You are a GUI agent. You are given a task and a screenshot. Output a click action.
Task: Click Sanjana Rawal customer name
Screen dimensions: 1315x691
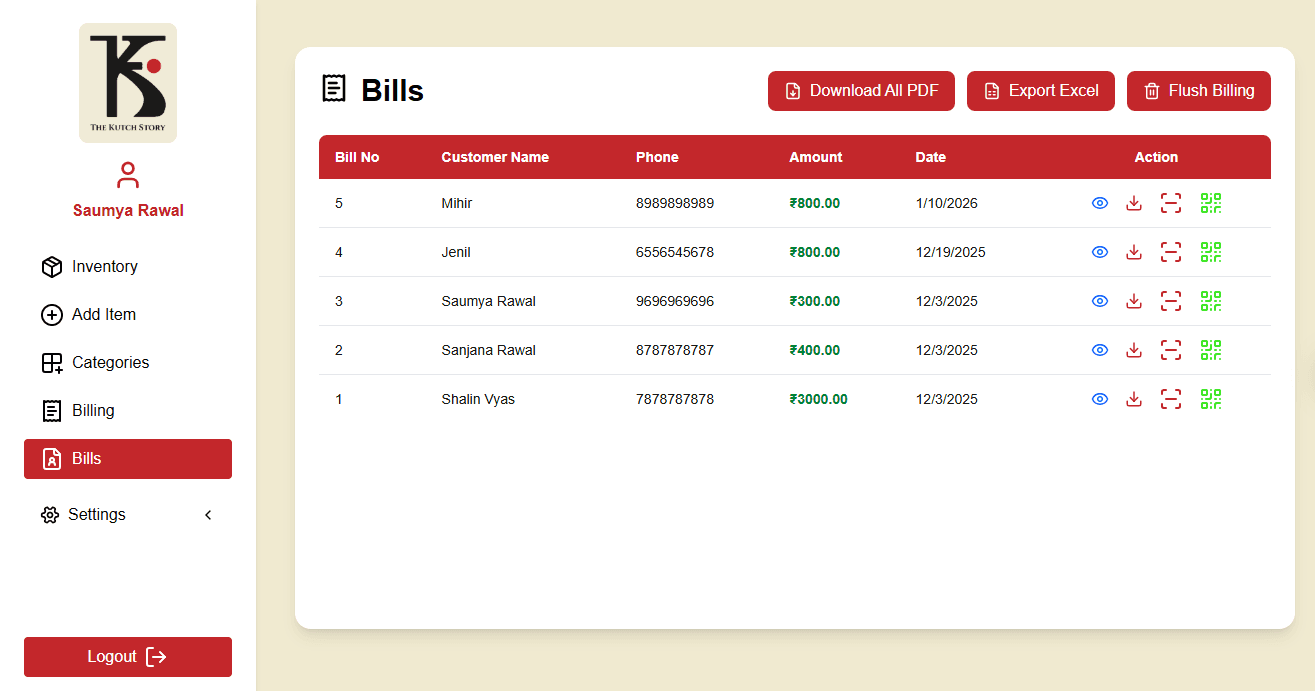[489, 350]
